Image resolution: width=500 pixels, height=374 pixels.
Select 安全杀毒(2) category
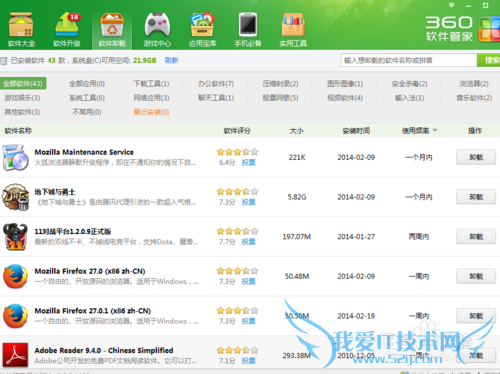[x=409, y=83]
